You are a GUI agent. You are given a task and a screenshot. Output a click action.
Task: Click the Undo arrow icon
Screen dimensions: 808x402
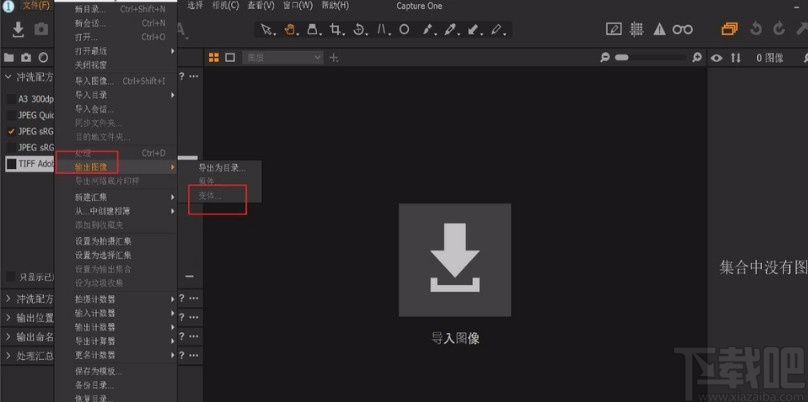coord(756,29)
